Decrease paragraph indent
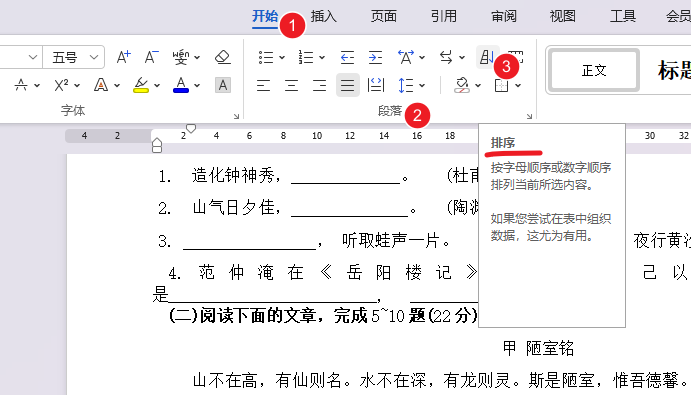Image resolution: width=691 pixels, height=395 pixels. point(347,57)
